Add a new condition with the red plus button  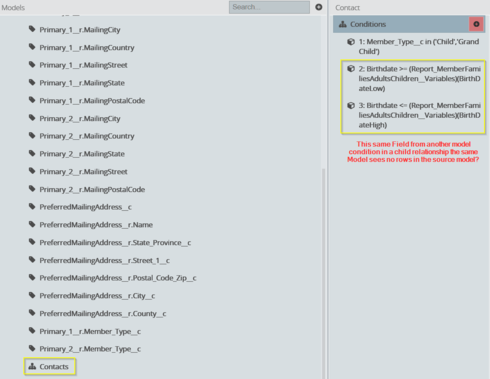[476, 24]
